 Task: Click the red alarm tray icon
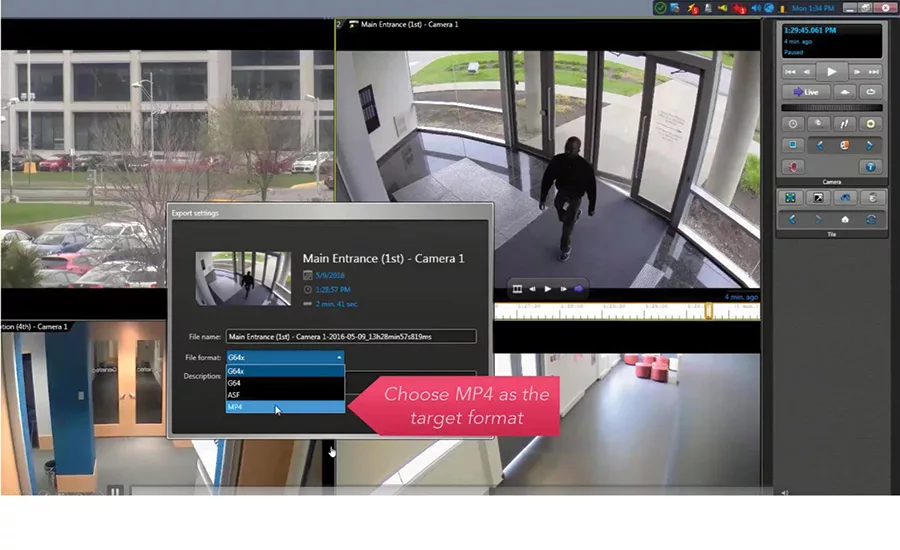(x=739, y=8)
